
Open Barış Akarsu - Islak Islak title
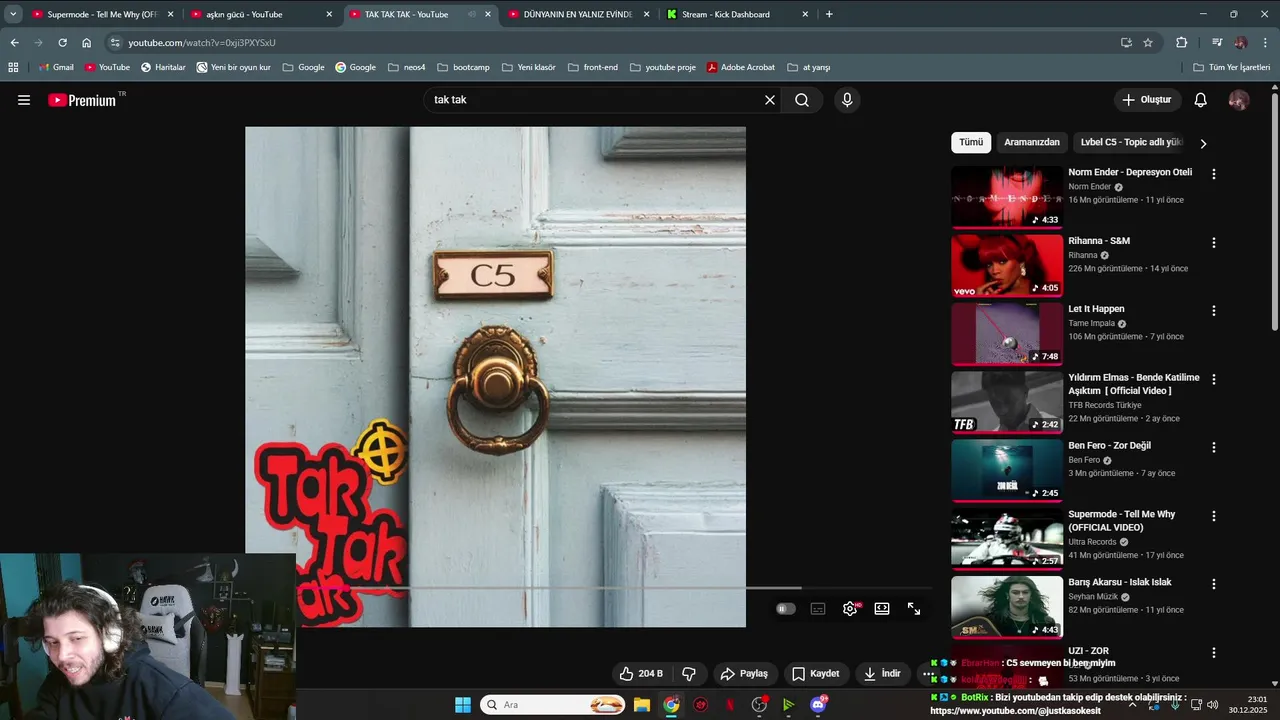(1120, 582)
